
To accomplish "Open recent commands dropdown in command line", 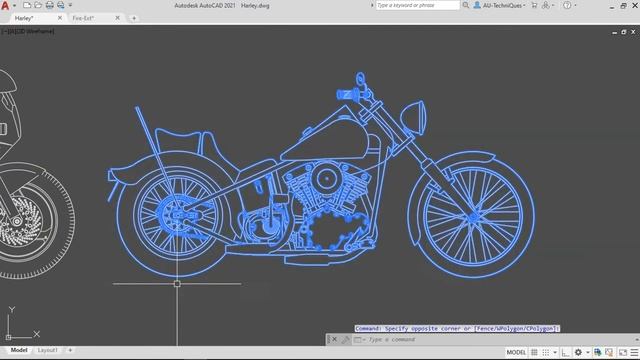I will [359, 340].
